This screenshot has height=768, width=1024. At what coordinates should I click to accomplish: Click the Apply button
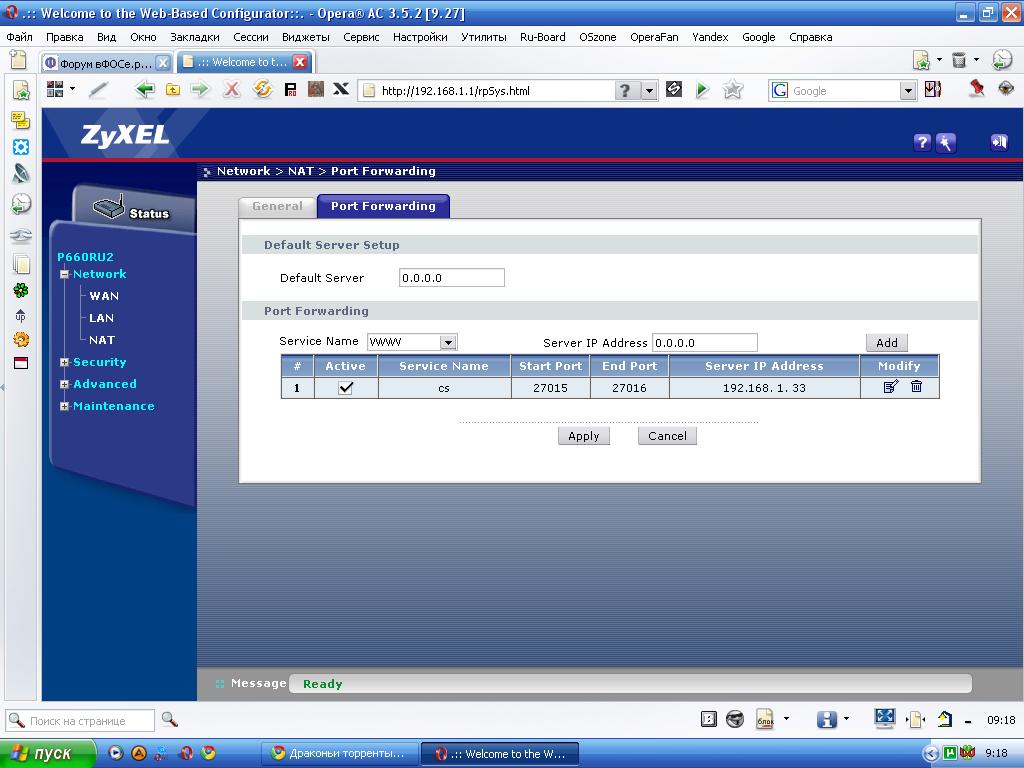[x=583, y=436]
